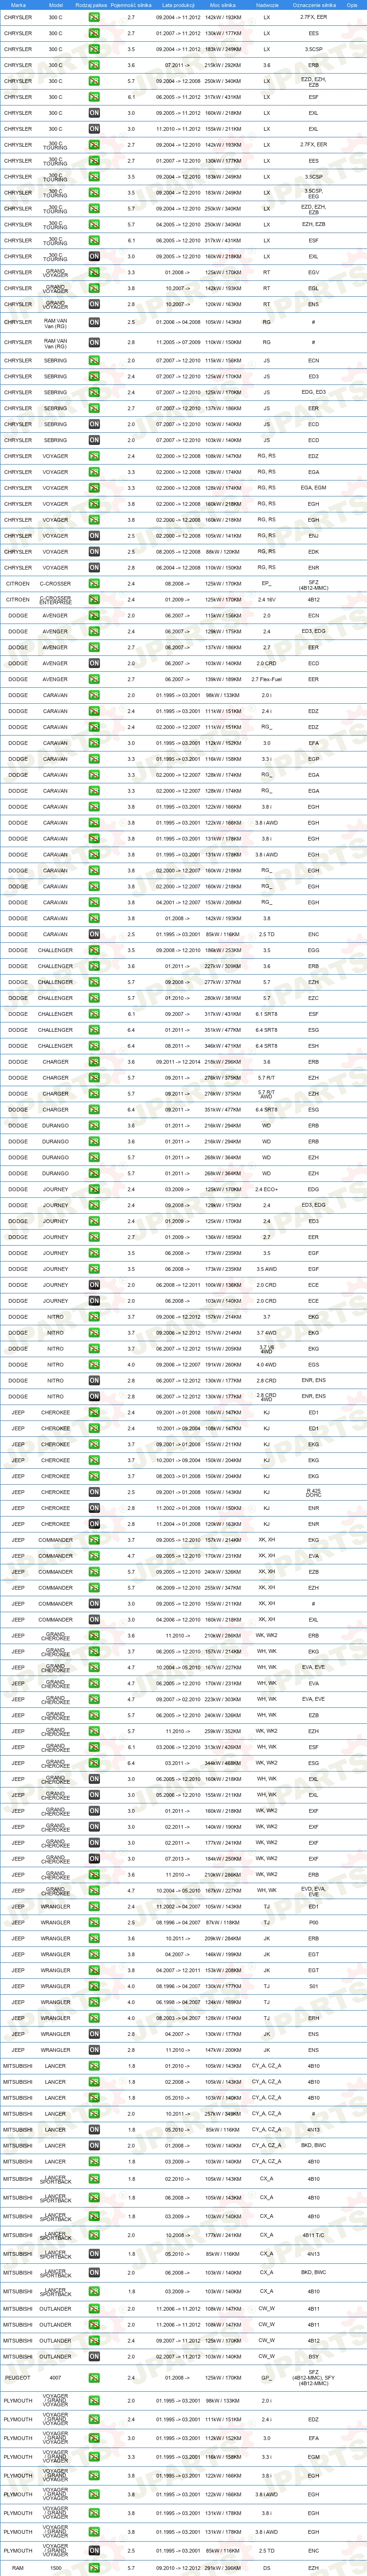Click petrol icon in Chrysler 300 C 3.6 ERB row
Screen dimensions: 367x2576
94,65
